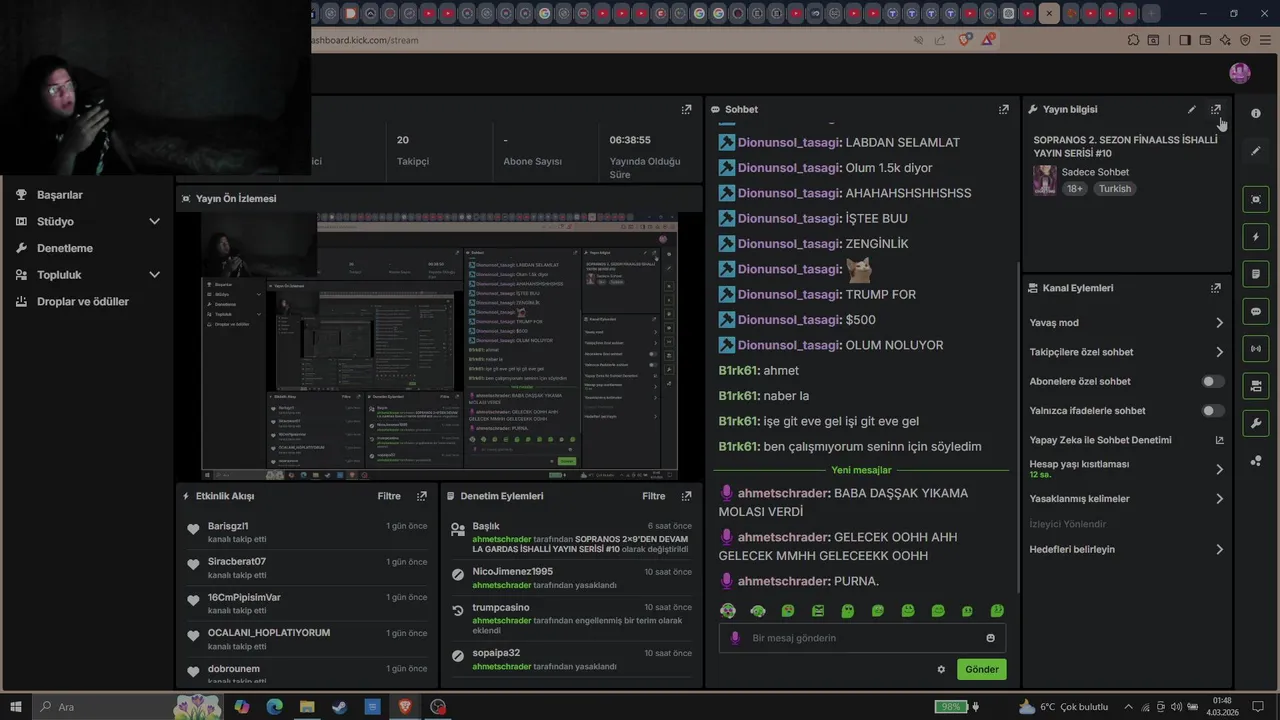The height and width of the screenshot is (720, 1280).
Task: Click NicoJimenez1995 ban entry in moderation log
Action: point(571,578)
